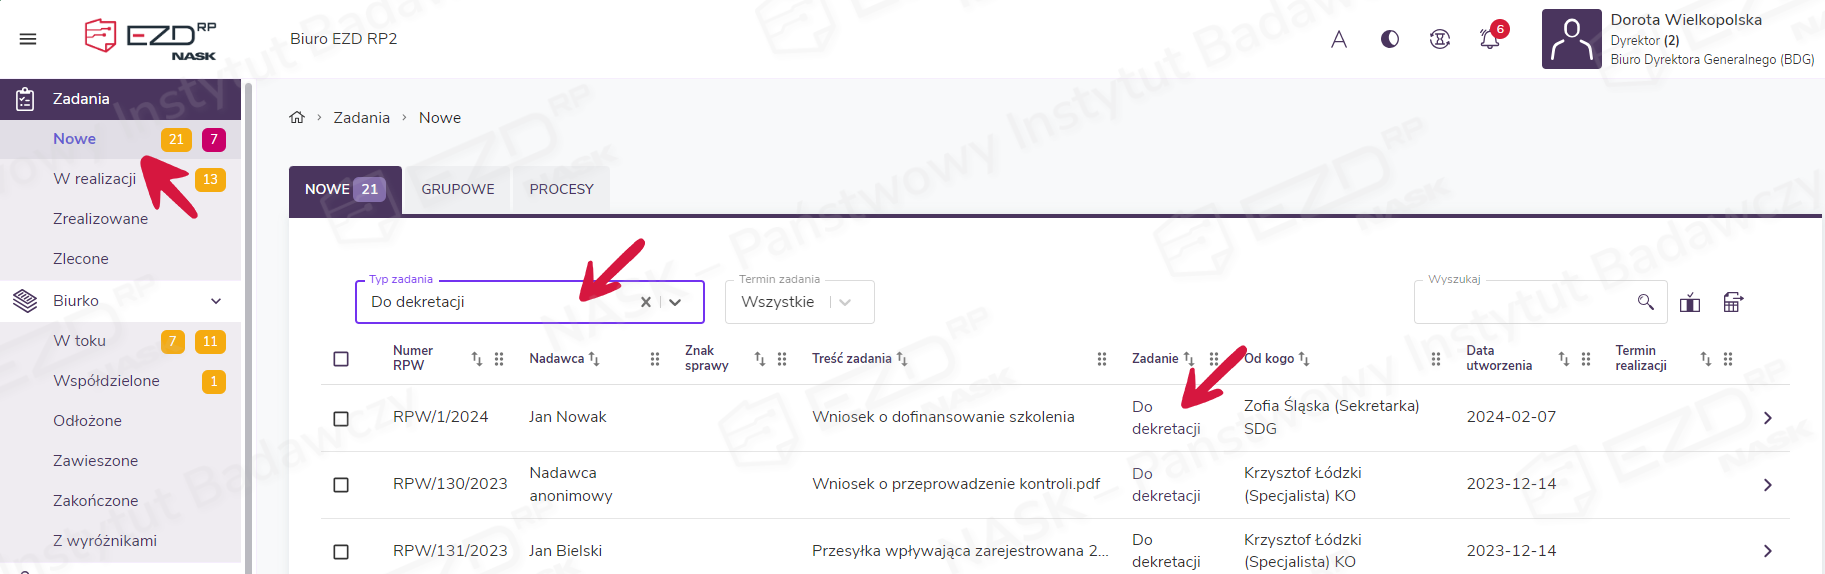
Task: Collapse the Biurko sidebar section
Action: pos(216,301)
